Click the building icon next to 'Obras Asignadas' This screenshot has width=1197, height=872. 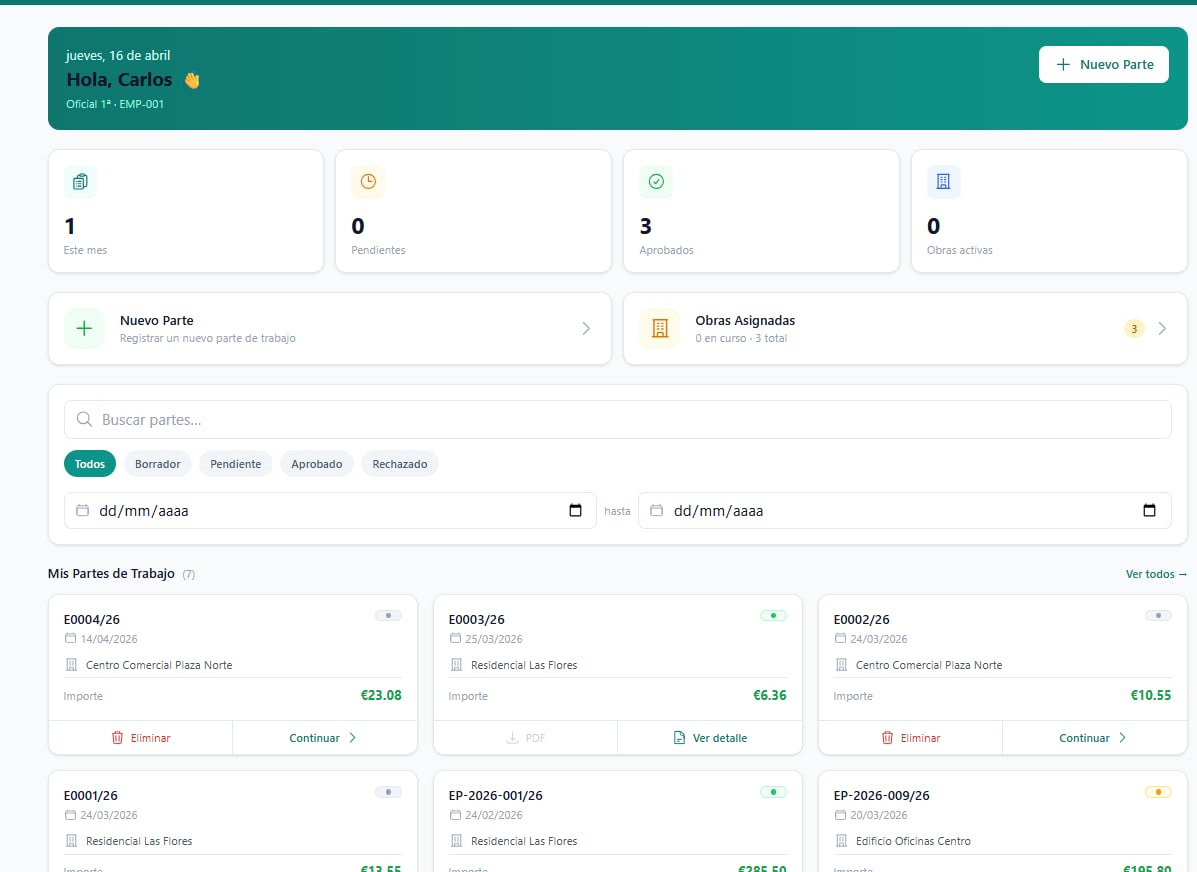[659, 328]
